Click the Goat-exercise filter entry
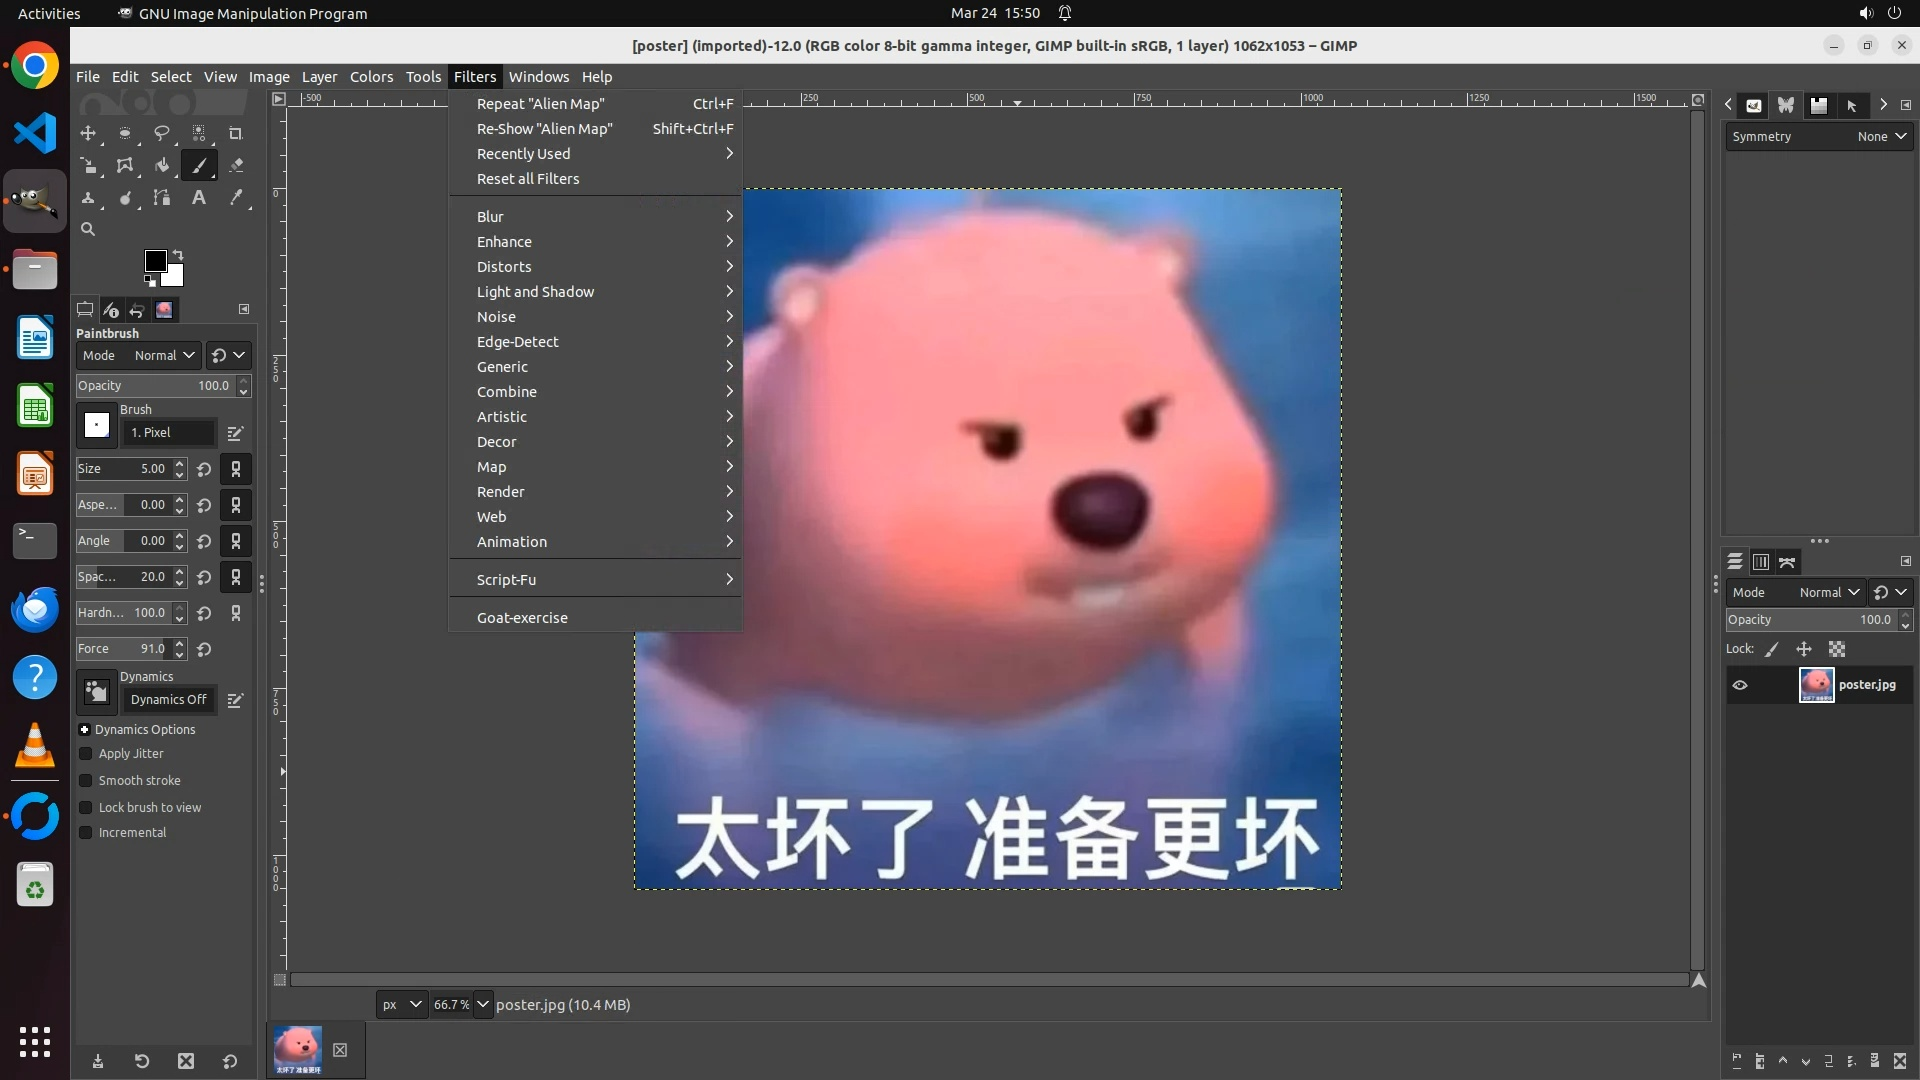 pyautogui.click(x=522, y=618)
